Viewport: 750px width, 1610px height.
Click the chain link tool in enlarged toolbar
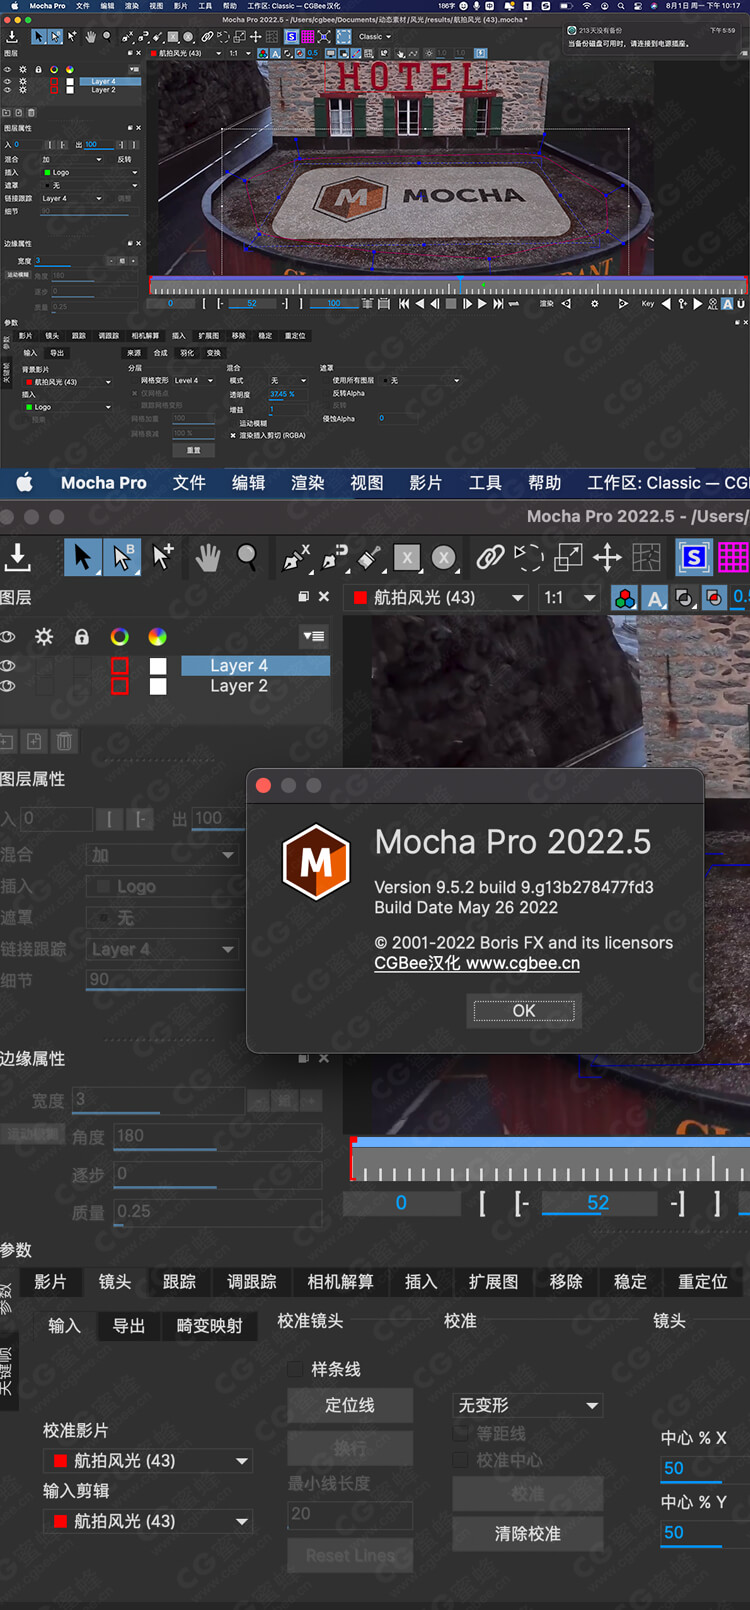(490, 557)
